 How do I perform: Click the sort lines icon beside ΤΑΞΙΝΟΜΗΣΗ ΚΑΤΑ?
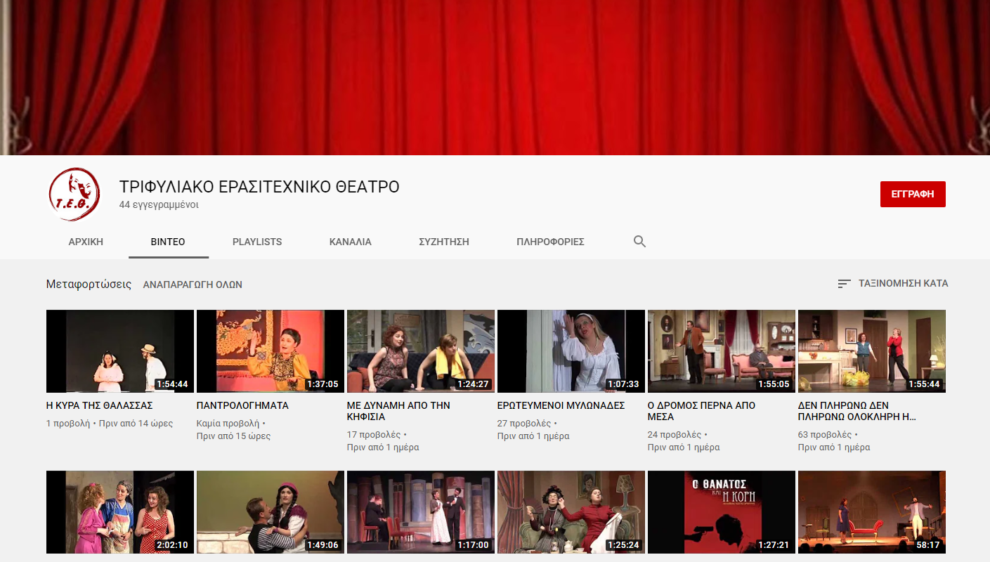(x=844, y=284)
